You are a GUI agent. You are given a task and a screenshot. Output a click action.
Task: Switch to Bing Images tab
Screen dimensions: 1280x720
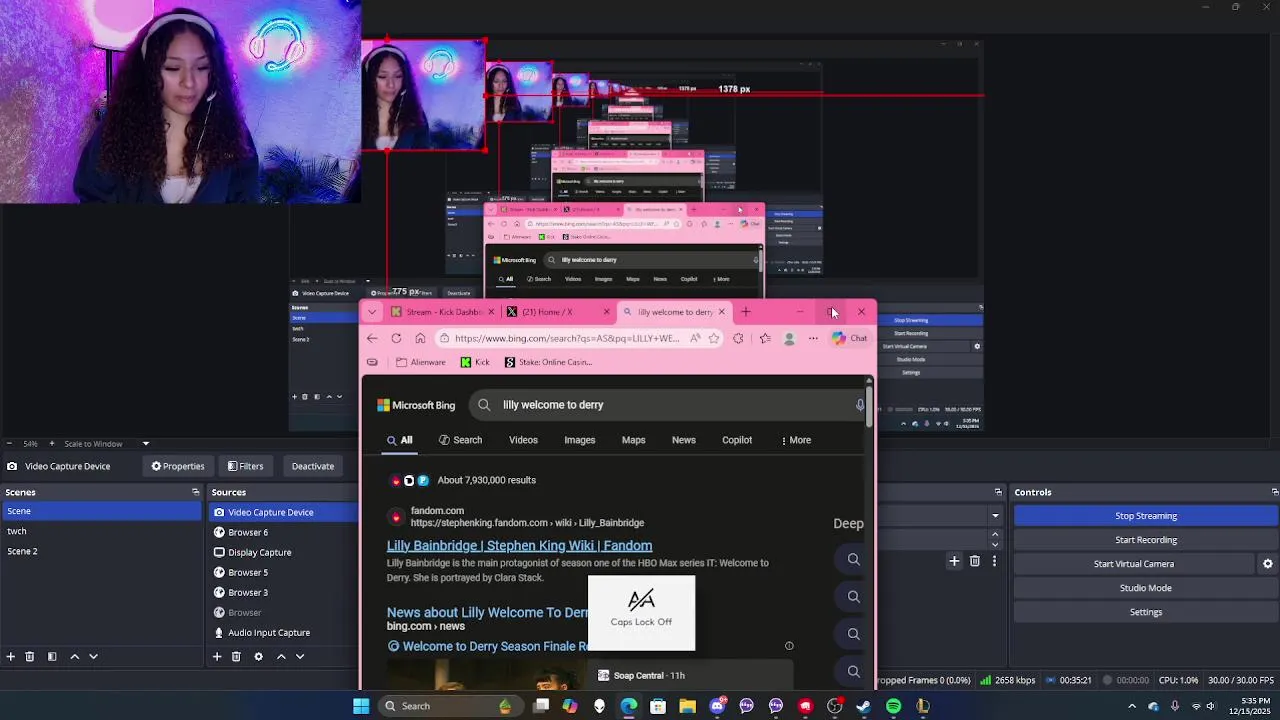click(x=579, y=440)
